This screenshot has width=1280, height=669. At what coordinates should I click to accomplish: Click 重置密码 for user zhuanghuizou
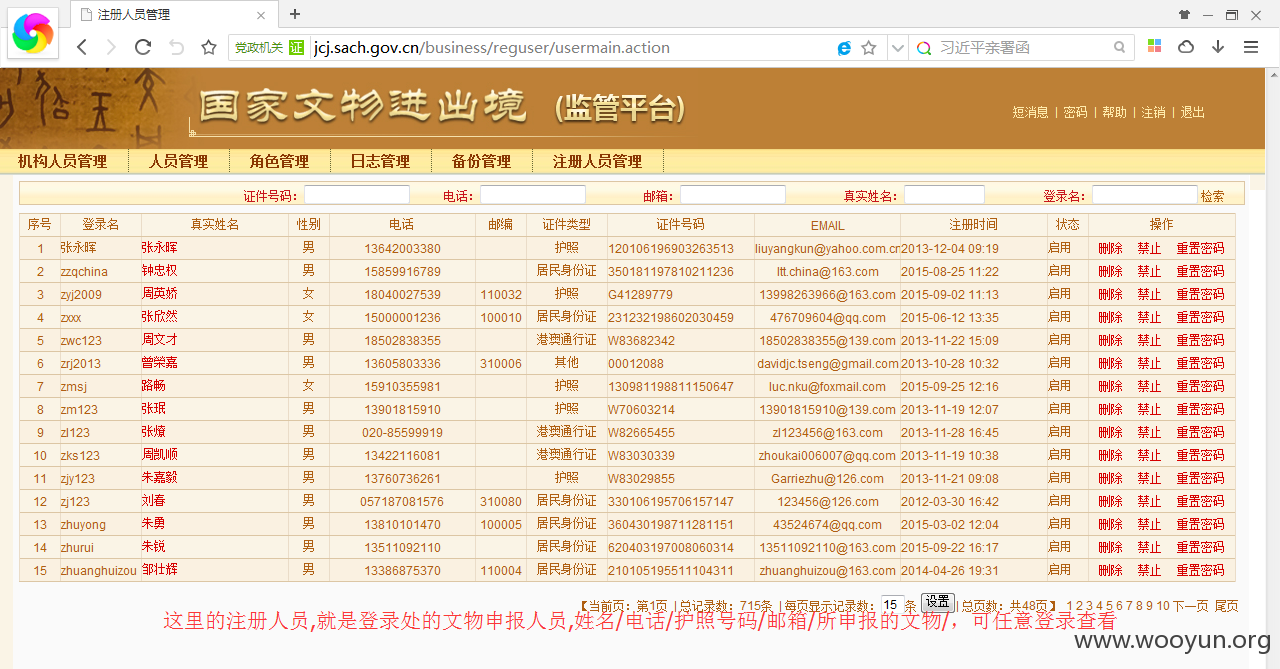pyautogui.click(x=1200, y=570)
